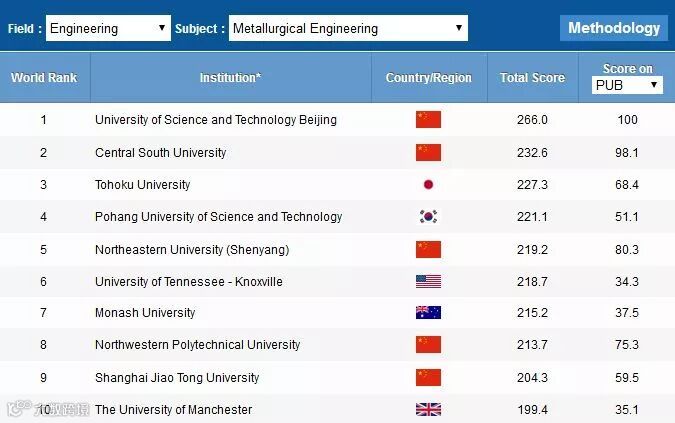Open the Subject dropdown showing Metallurgical Engineering
Screen dimensions: 675x423
348,28
